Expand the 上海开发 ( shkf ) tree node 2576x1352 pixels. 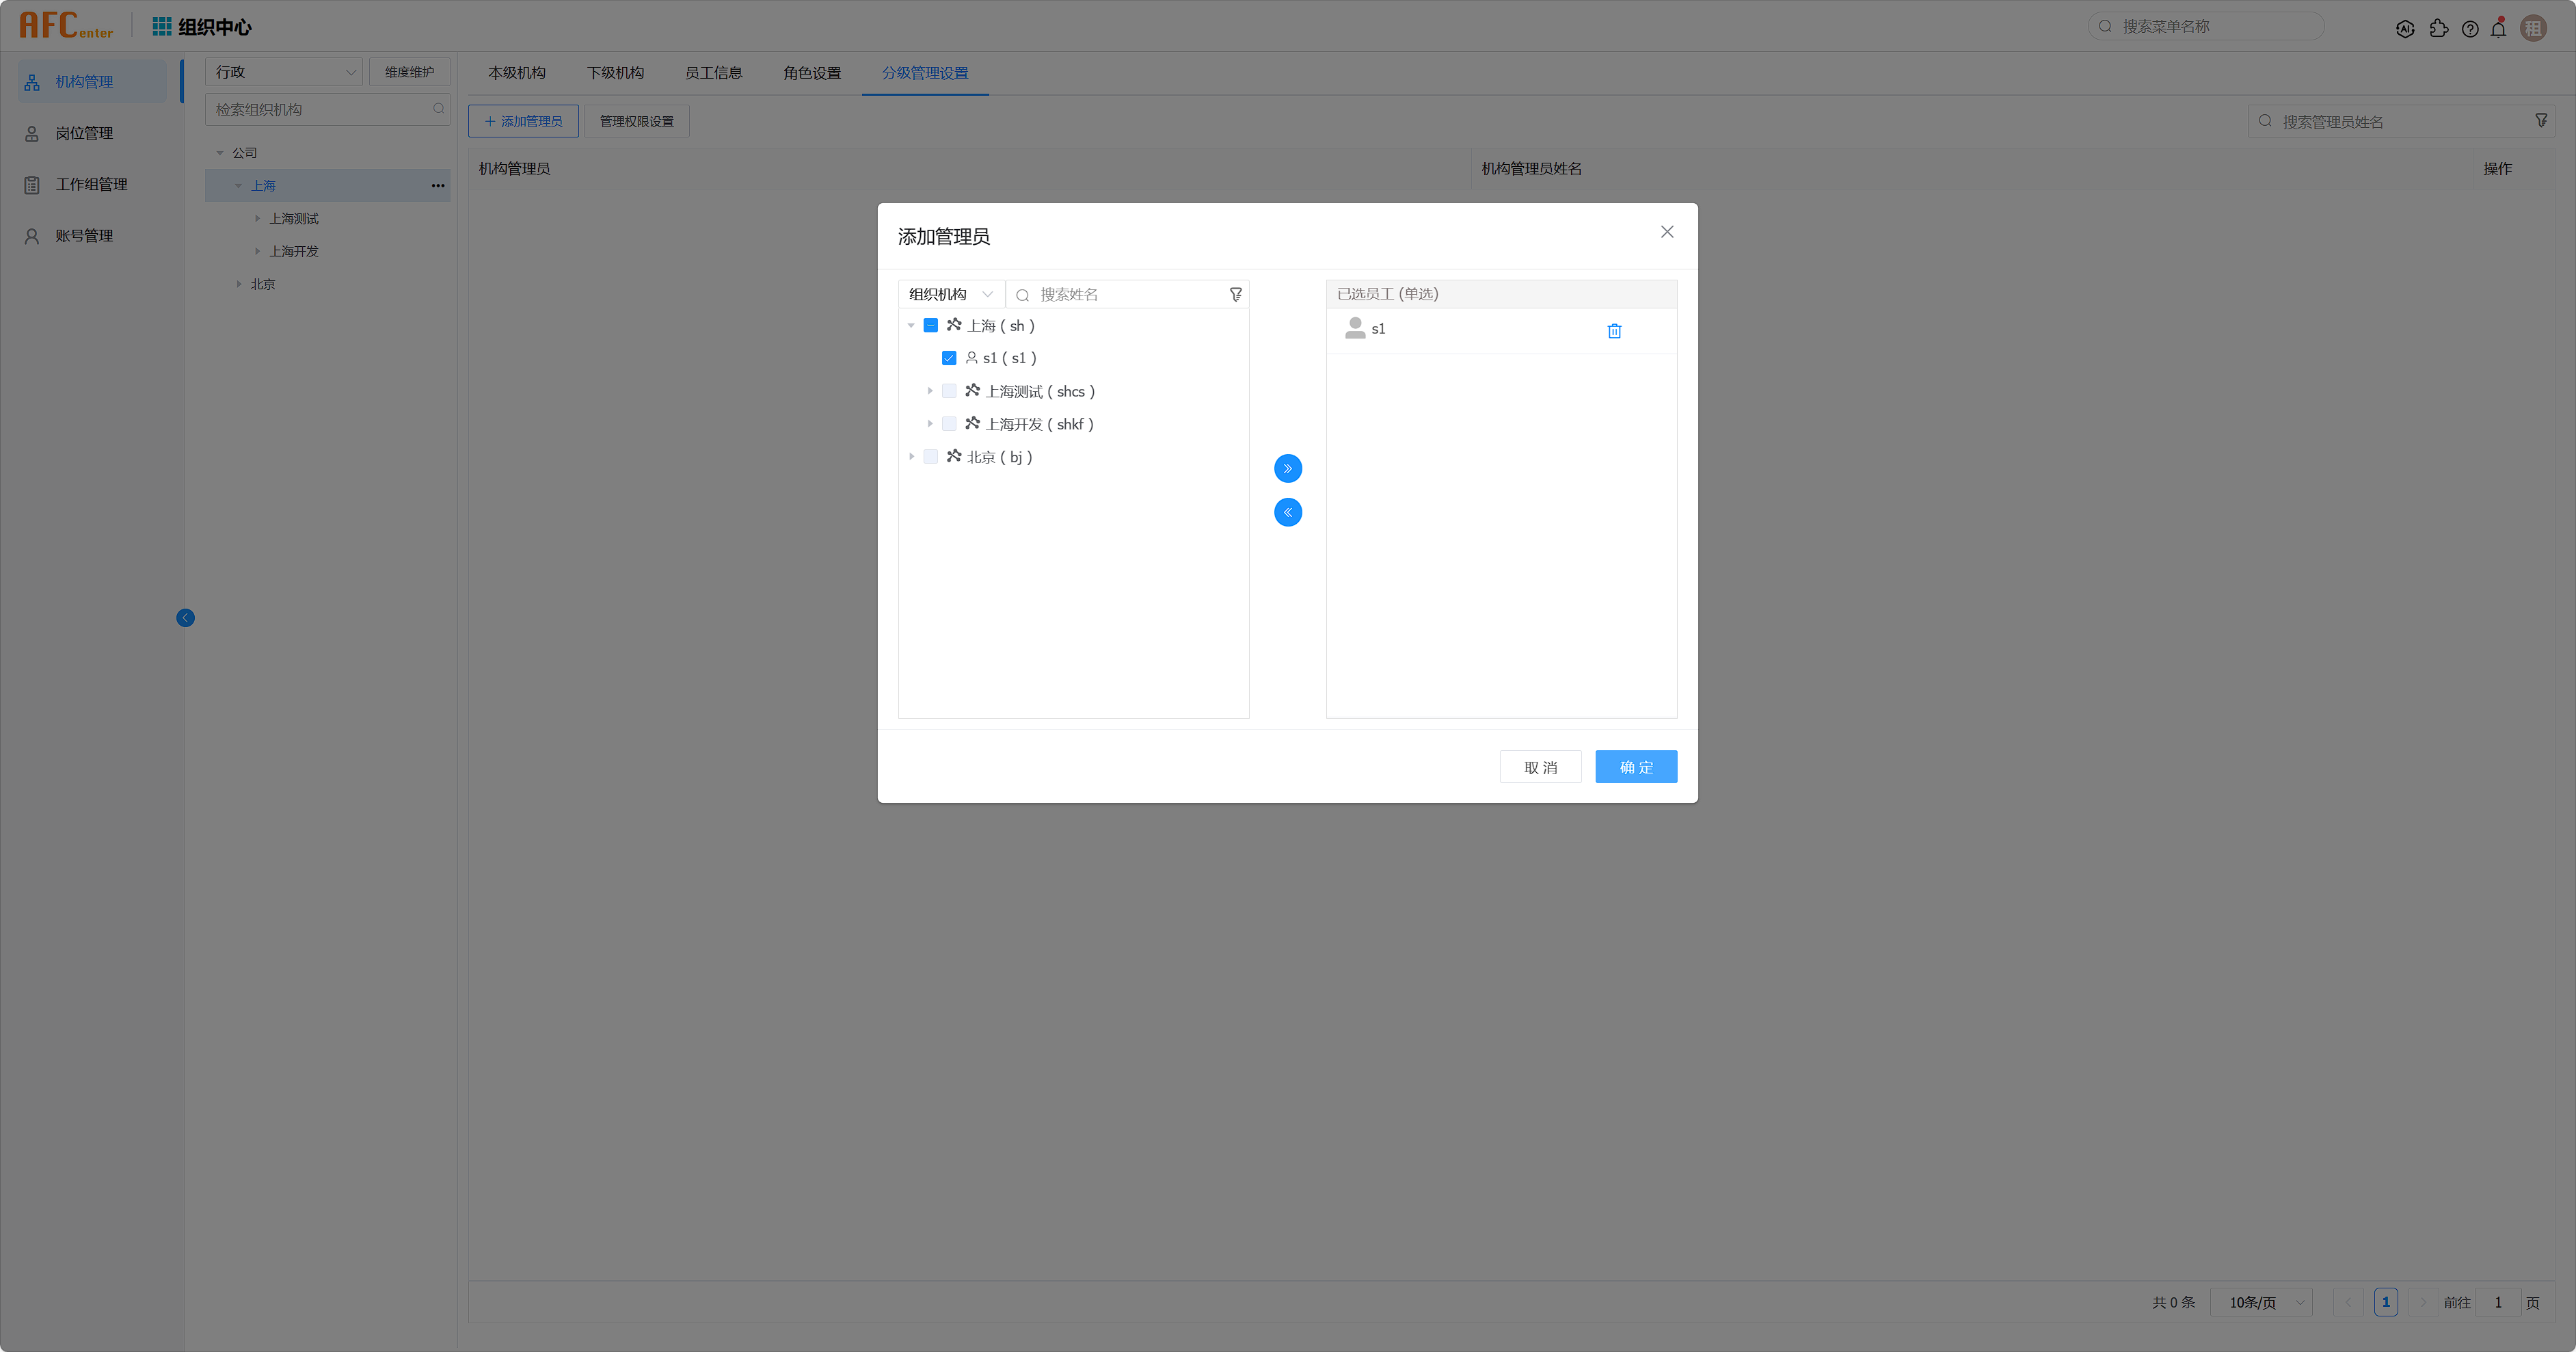(930, 424)
